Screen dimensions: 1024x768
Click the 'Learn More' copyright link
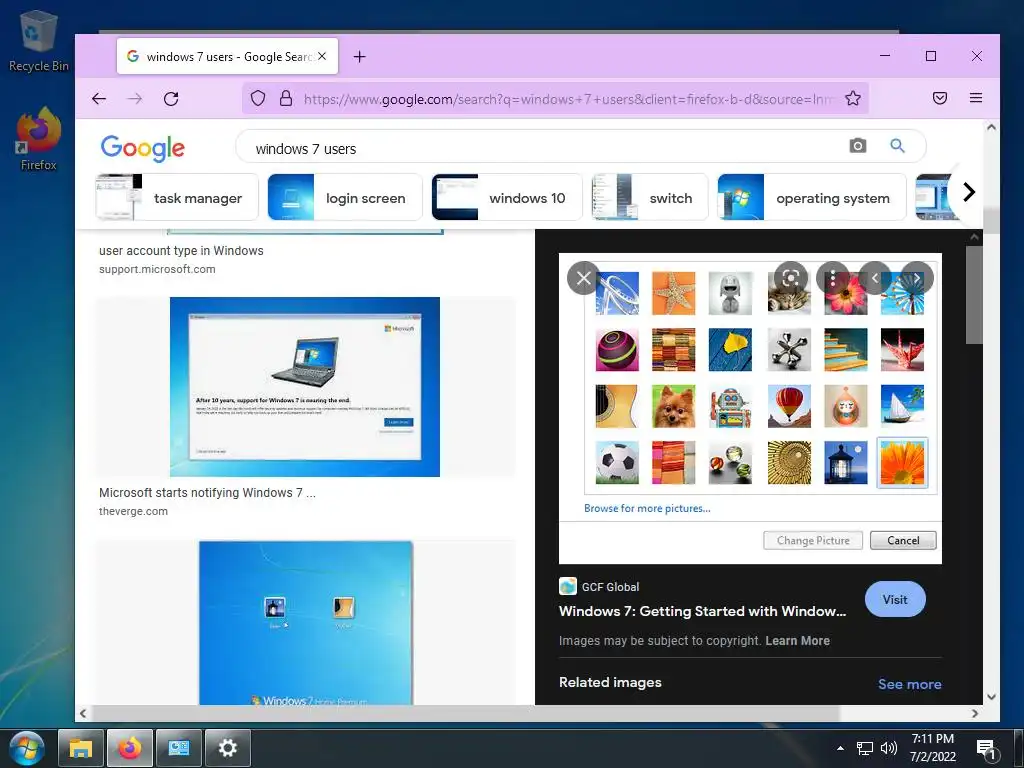797,641
